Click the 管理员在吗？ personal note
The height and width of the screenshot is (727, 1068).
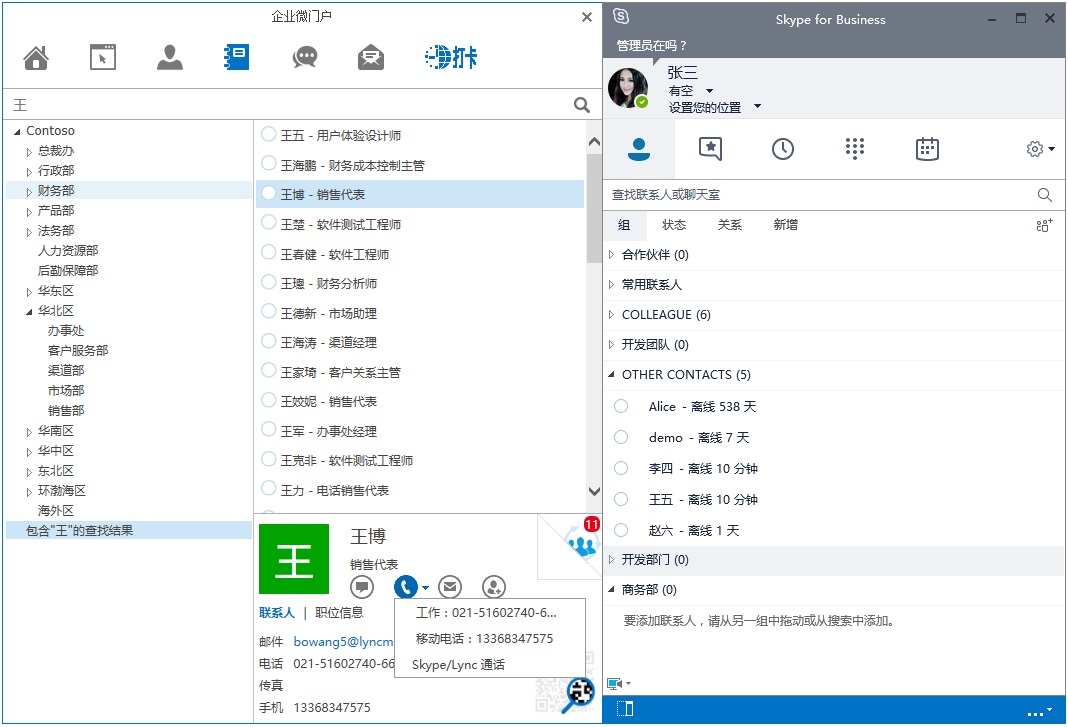pos(651,46)
